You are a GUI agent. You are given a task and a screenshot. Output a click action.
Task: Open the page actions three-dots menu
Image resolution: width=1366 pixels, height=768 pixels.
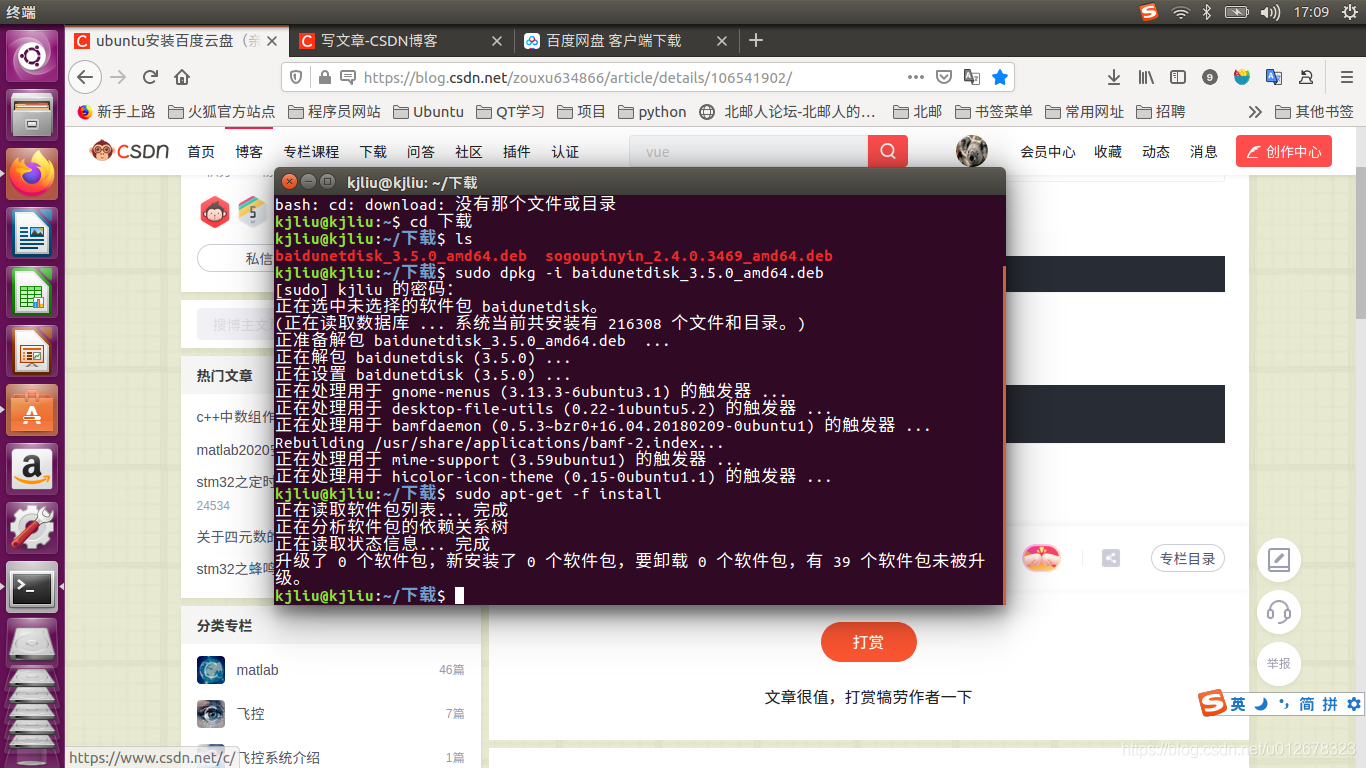click(915, 77)
